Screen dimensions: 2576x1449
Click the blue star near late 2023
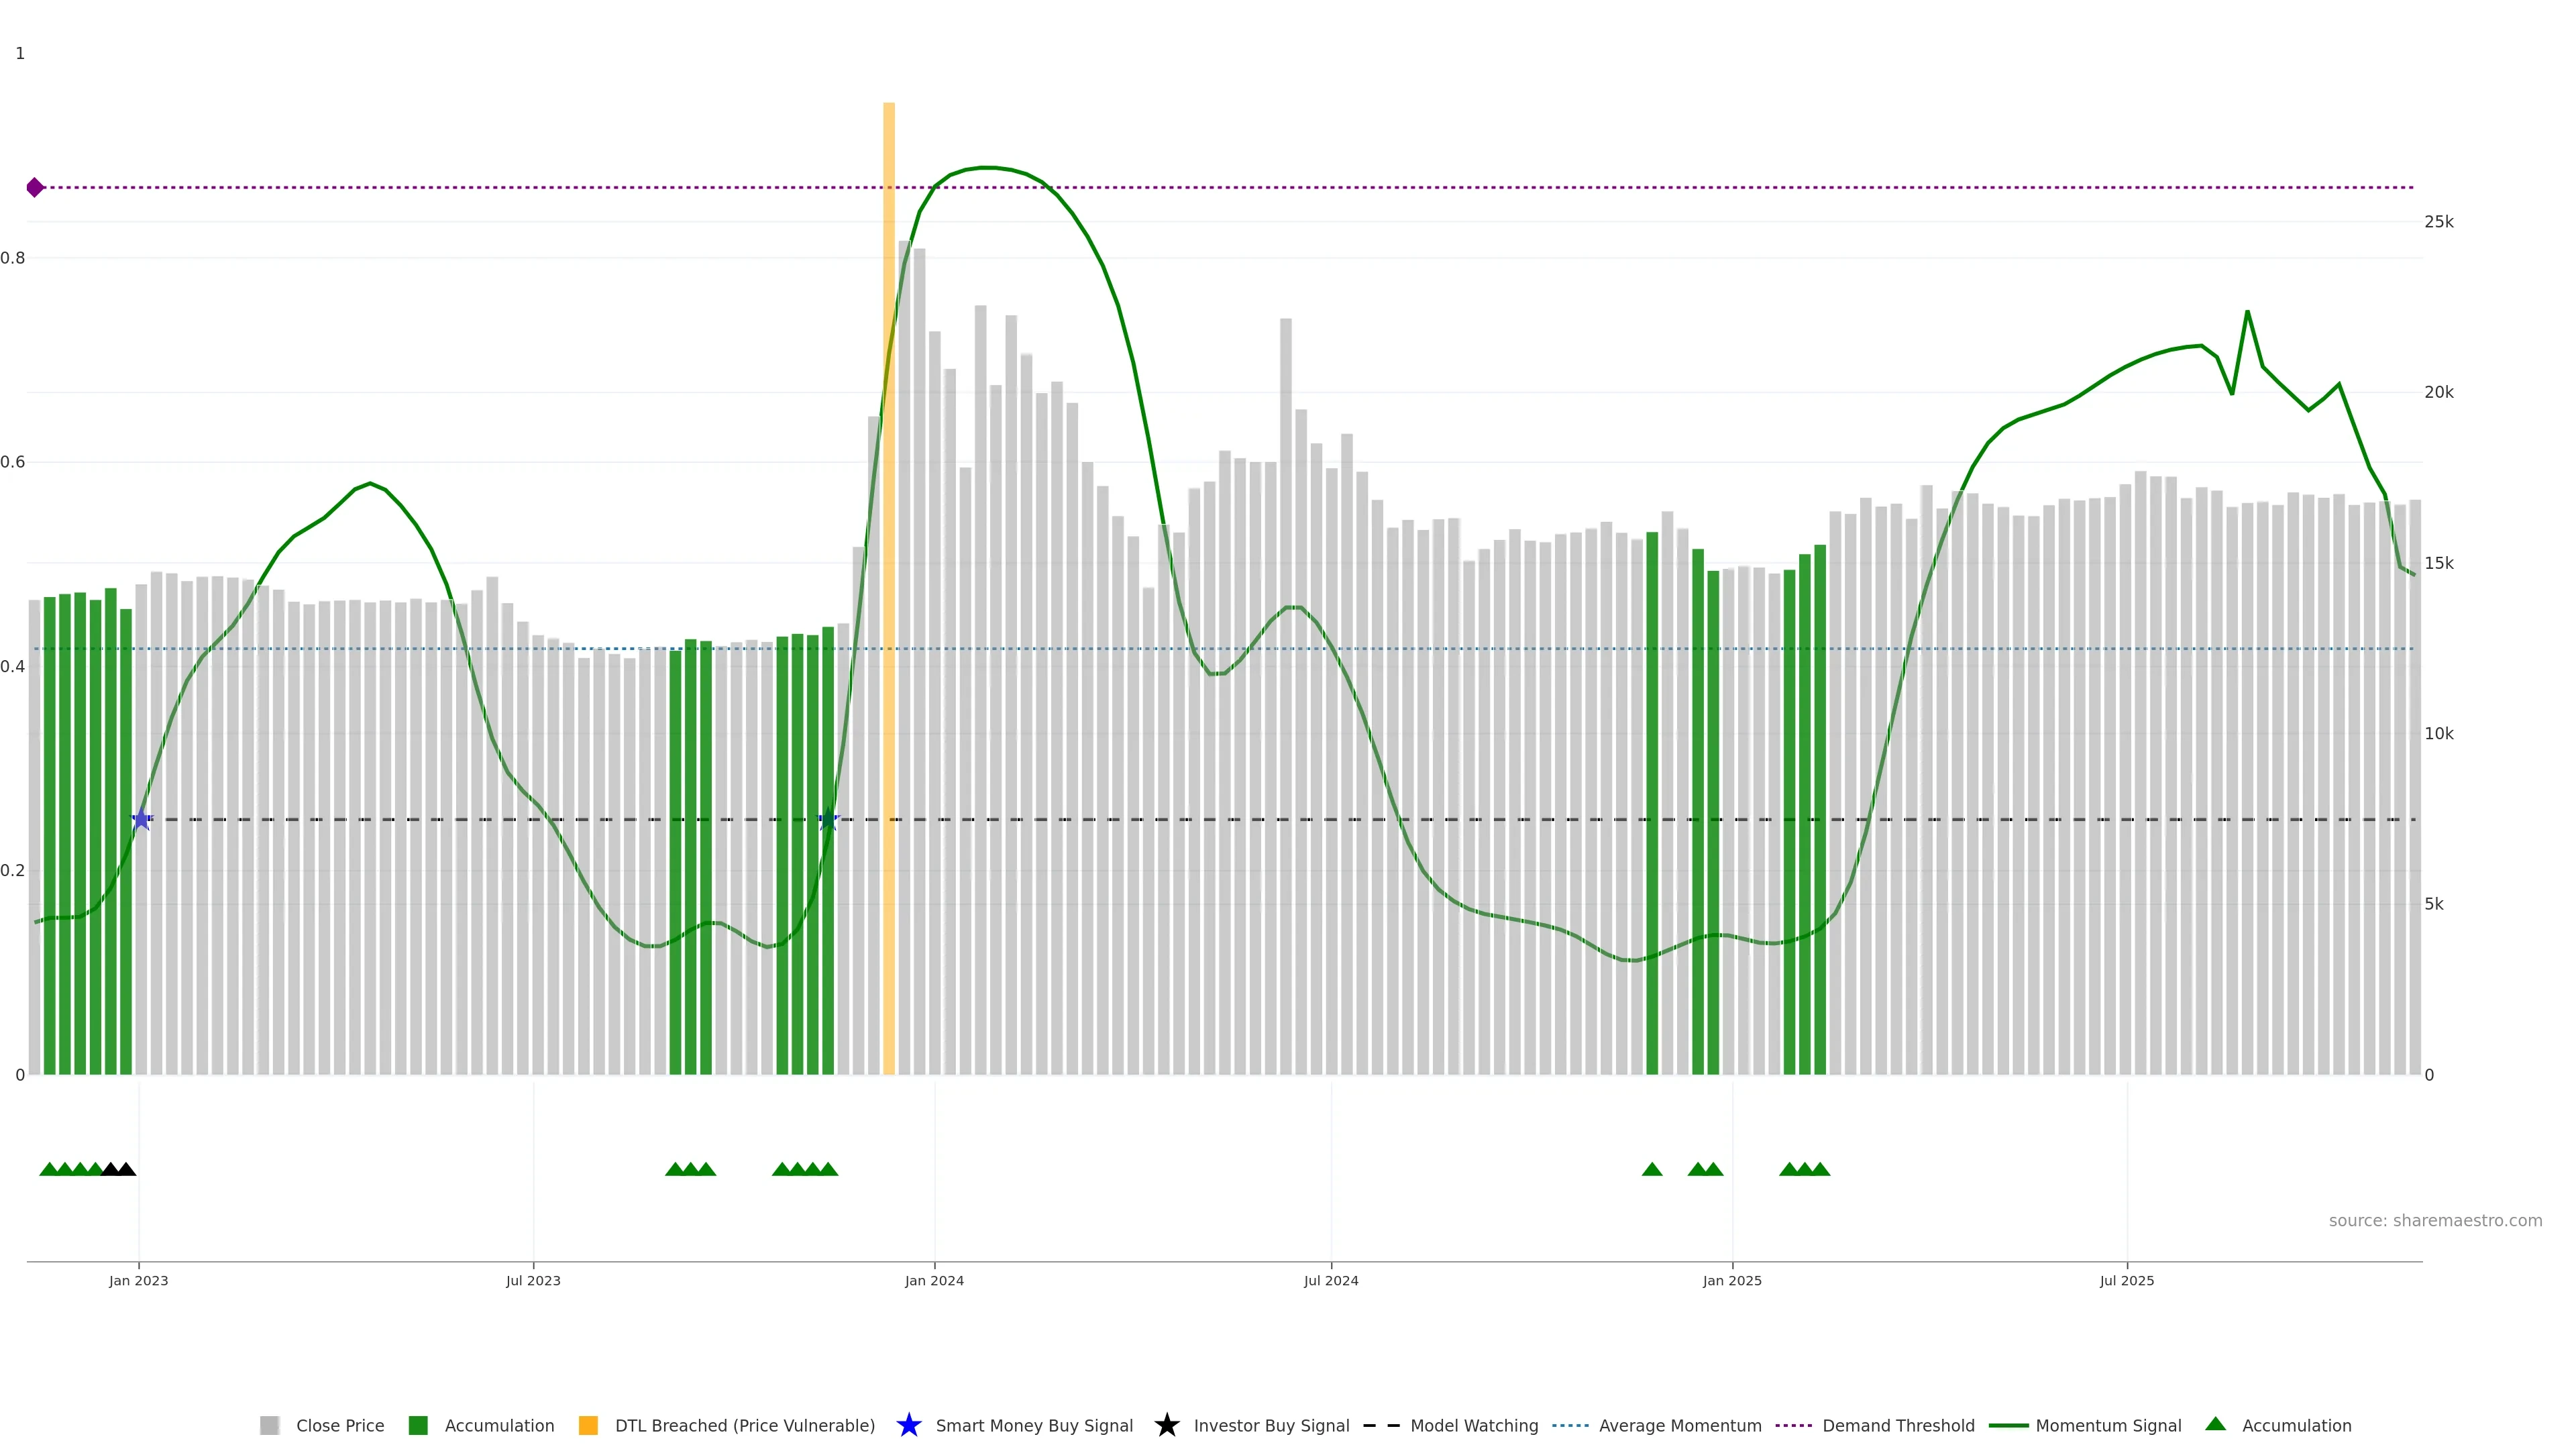pos(828,820)
